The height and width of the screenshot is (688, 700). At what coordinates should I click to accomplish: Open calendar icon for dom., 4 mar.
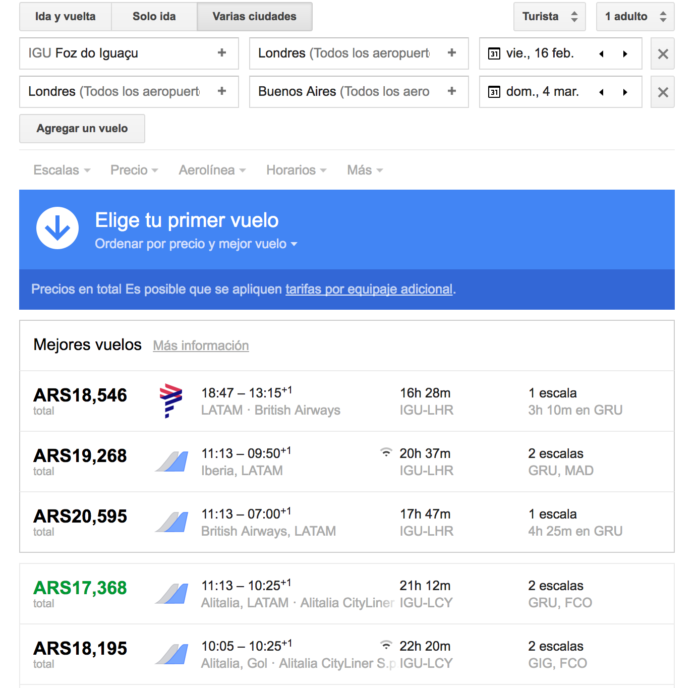494,92
